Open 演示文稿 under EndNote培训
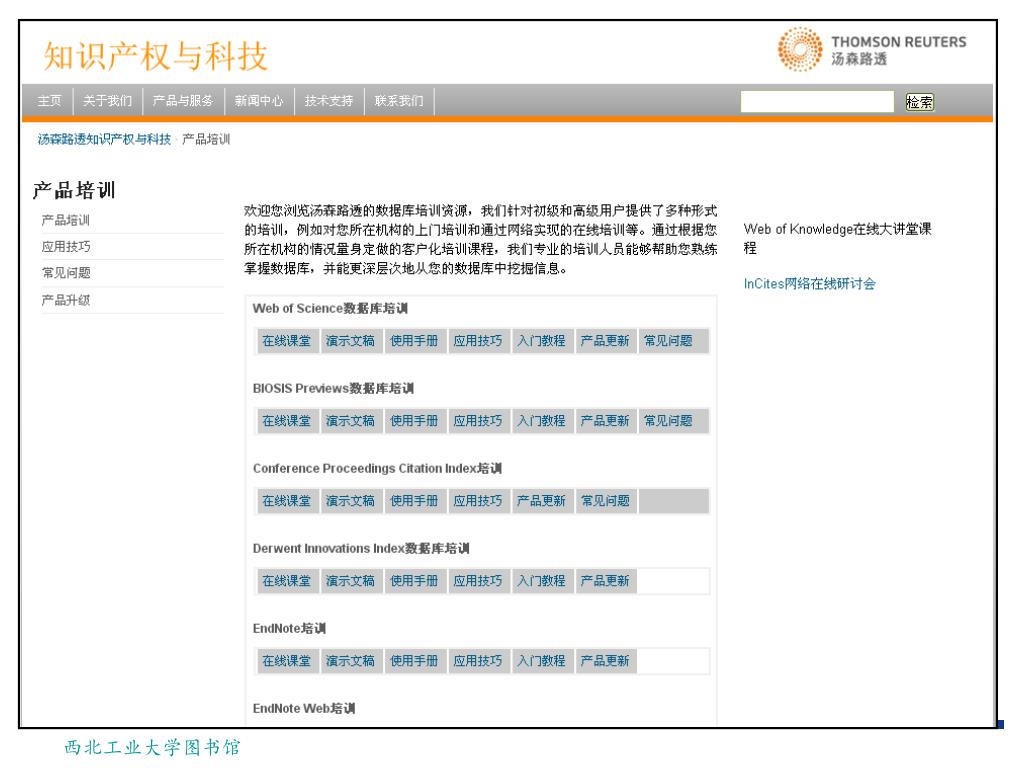1024x768 pixels. pos(351,661)
